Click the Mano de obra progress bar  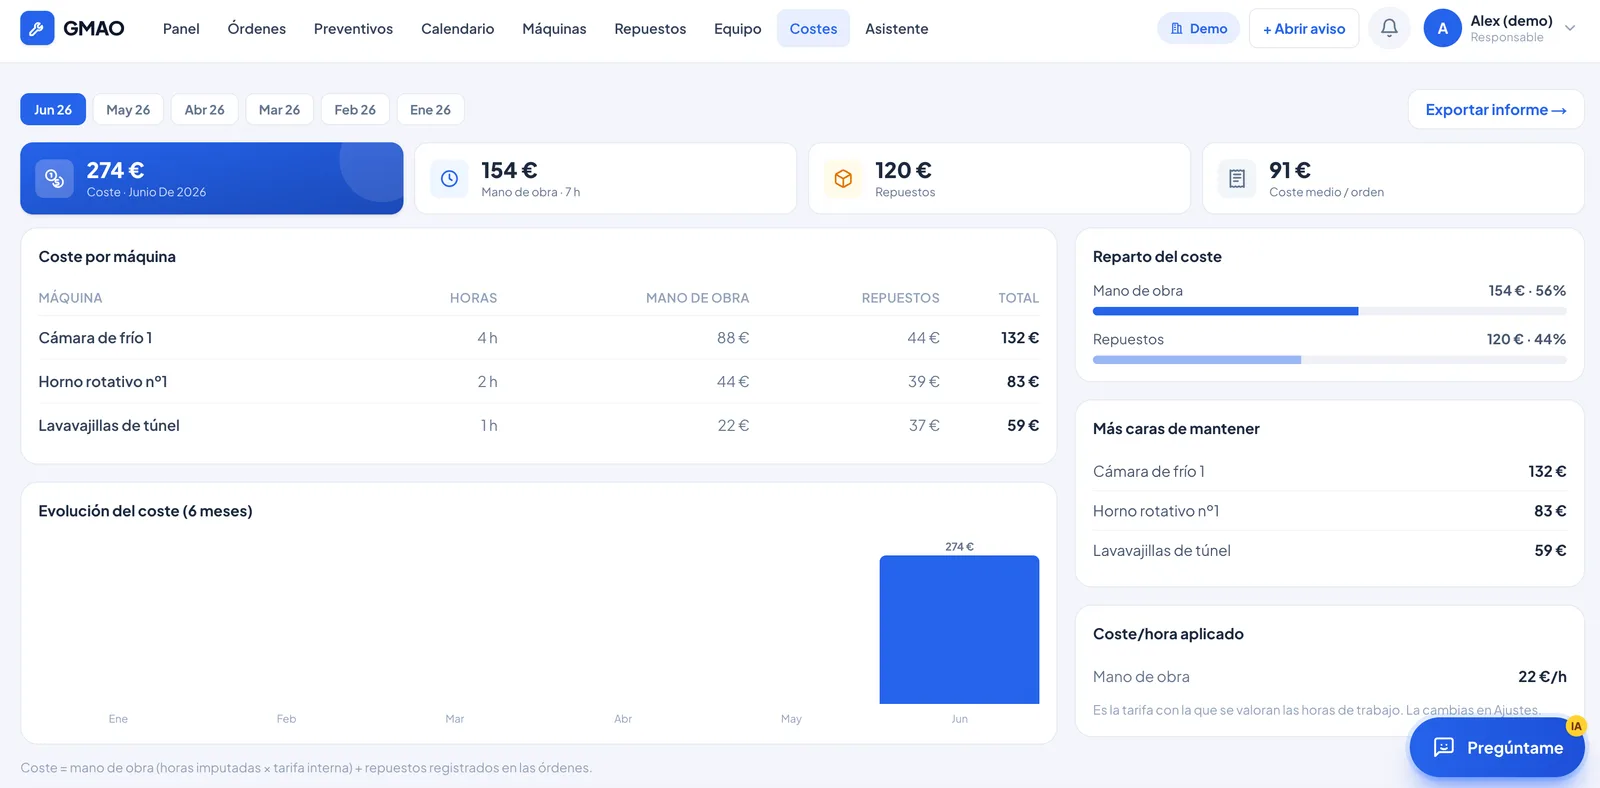tap(1329, 311)
